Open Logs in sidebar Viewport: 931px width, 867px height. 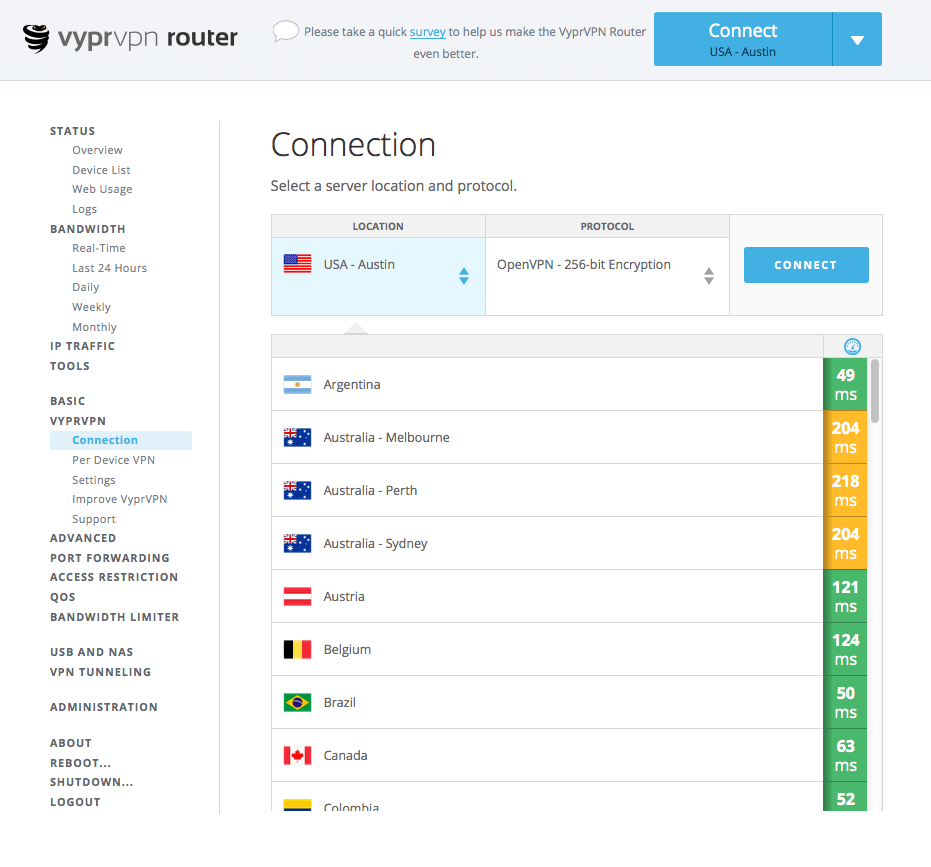84,209
